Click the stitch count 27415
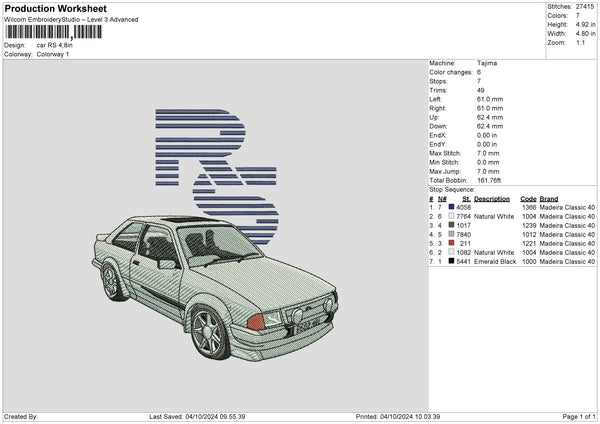600x424 pixels. tap(585, 7)
